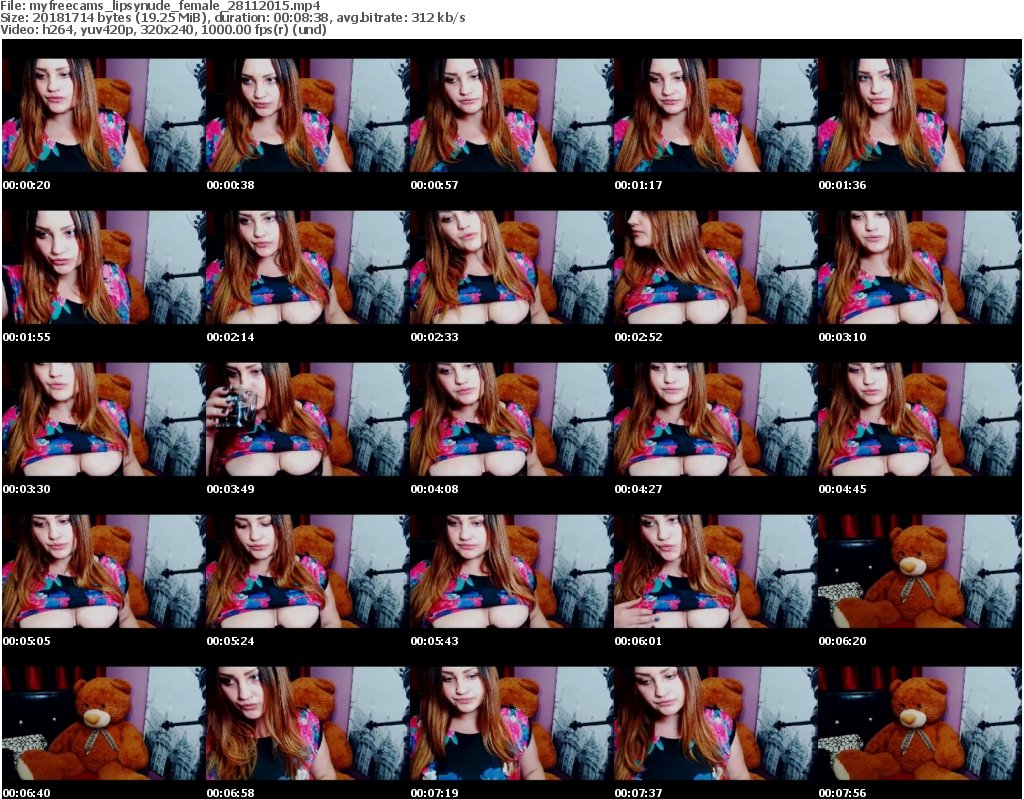
Task: Click the timestamp text 00:00:57
Action: [434, 185]
